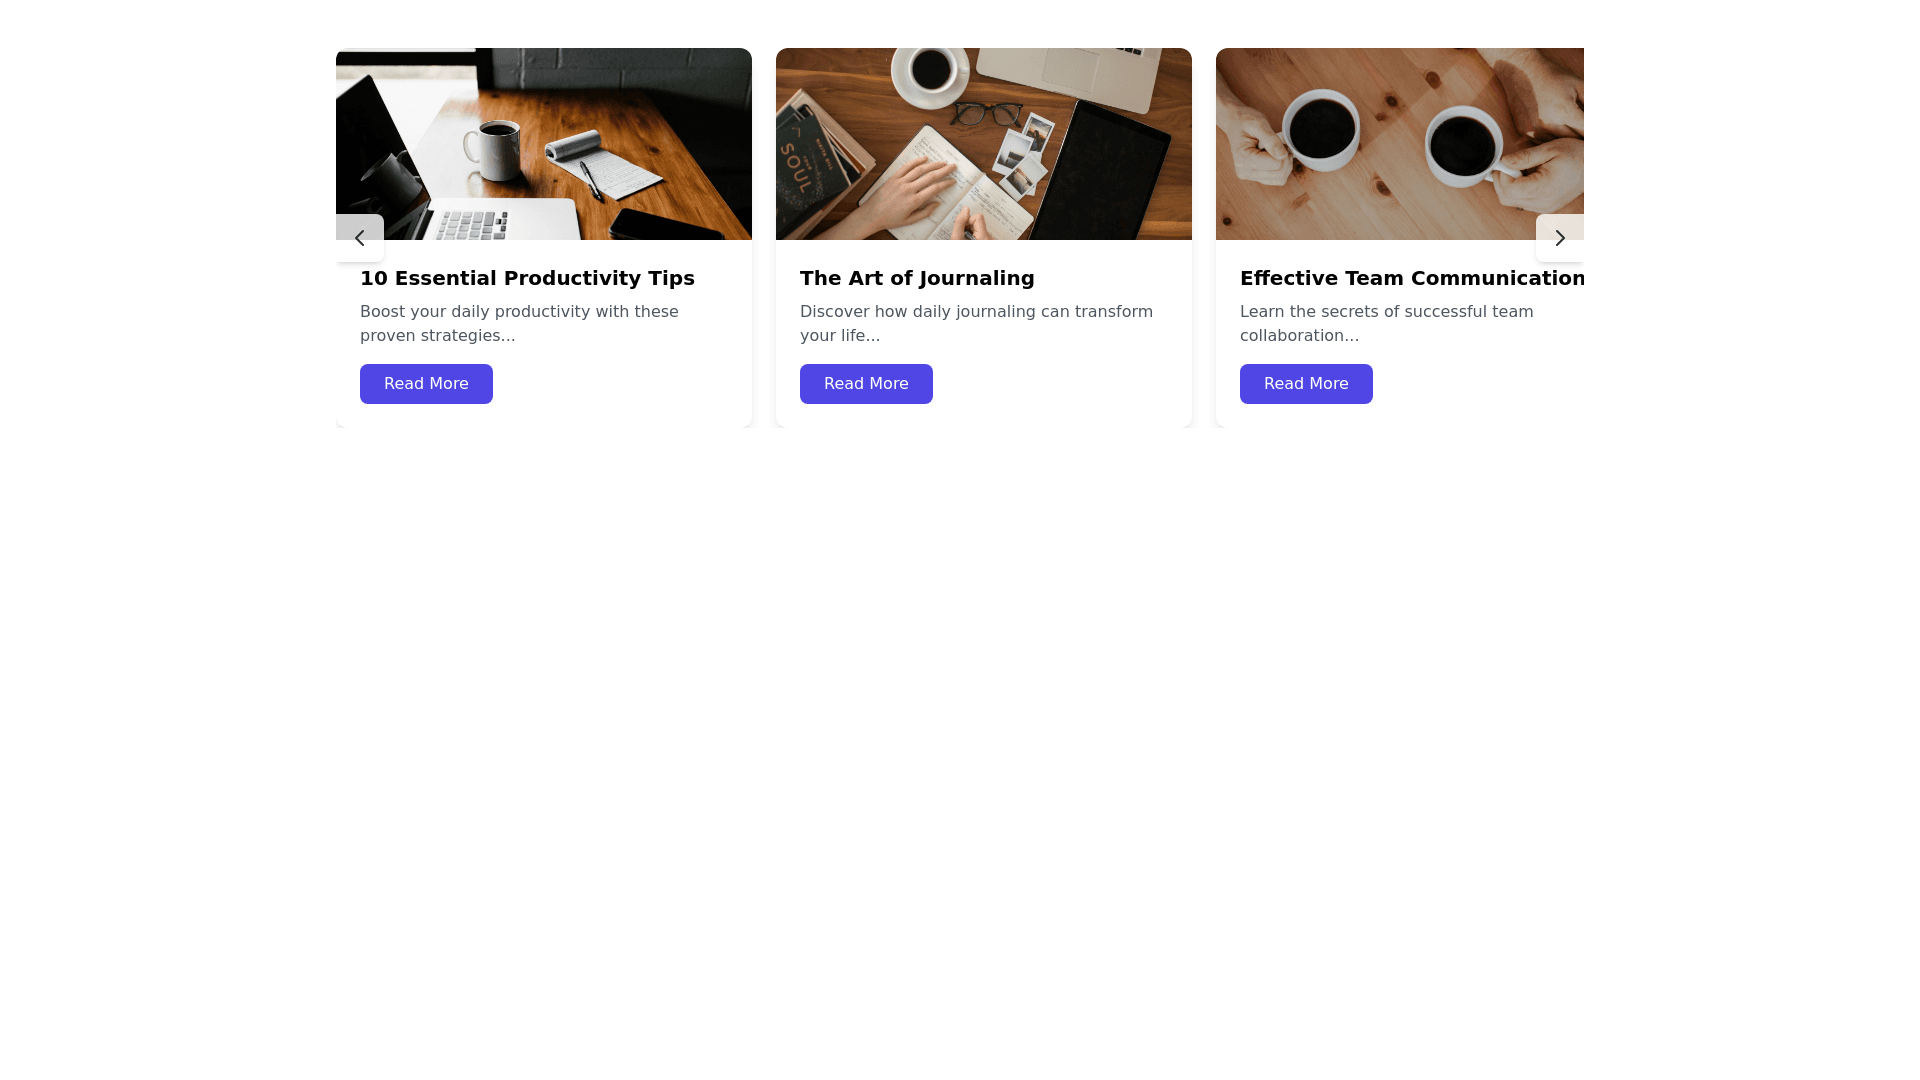The height and width of the screenshot is (1080, 1920).
Task: Open the two coffee cups photo thumbnail
Action: [x=1400, y=144]
